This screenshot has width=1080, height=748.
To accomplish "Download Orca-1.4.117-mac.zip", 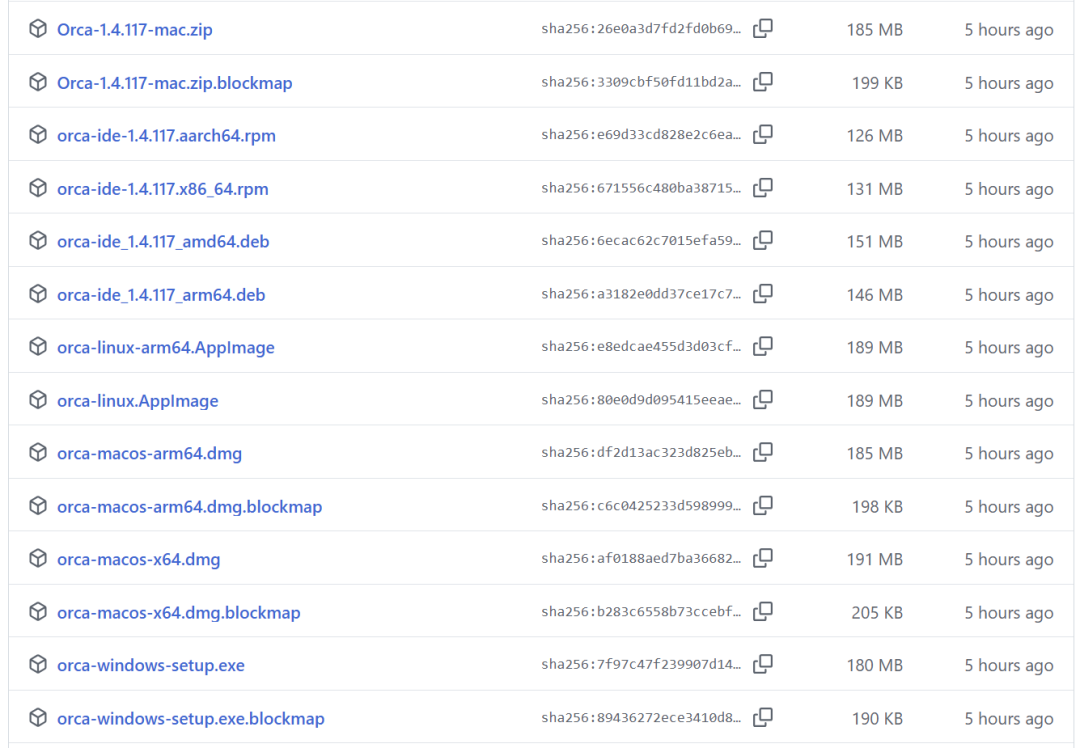I will 134,30.
